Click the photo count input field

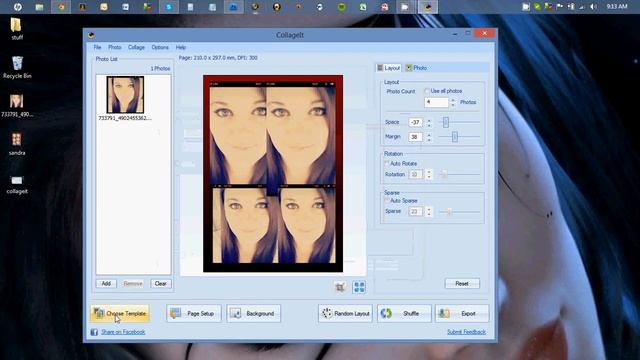(436, 102)
